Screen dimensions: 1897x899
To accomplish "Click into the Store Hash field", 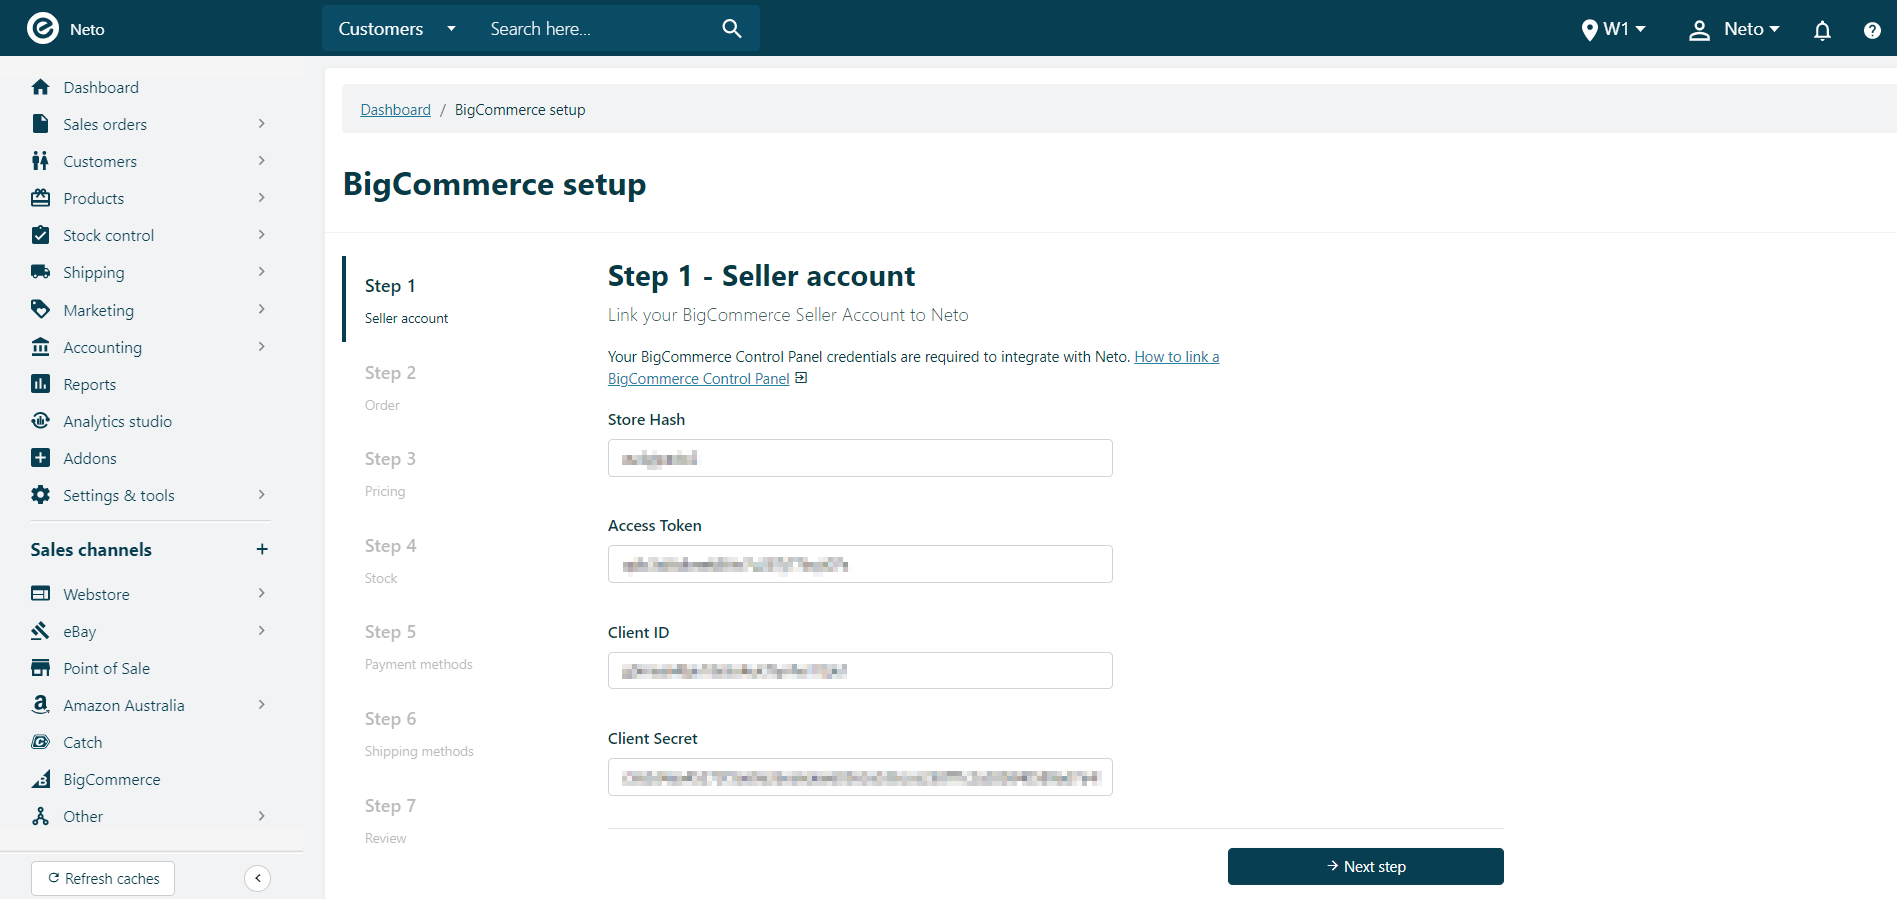I will click(860, 458).
